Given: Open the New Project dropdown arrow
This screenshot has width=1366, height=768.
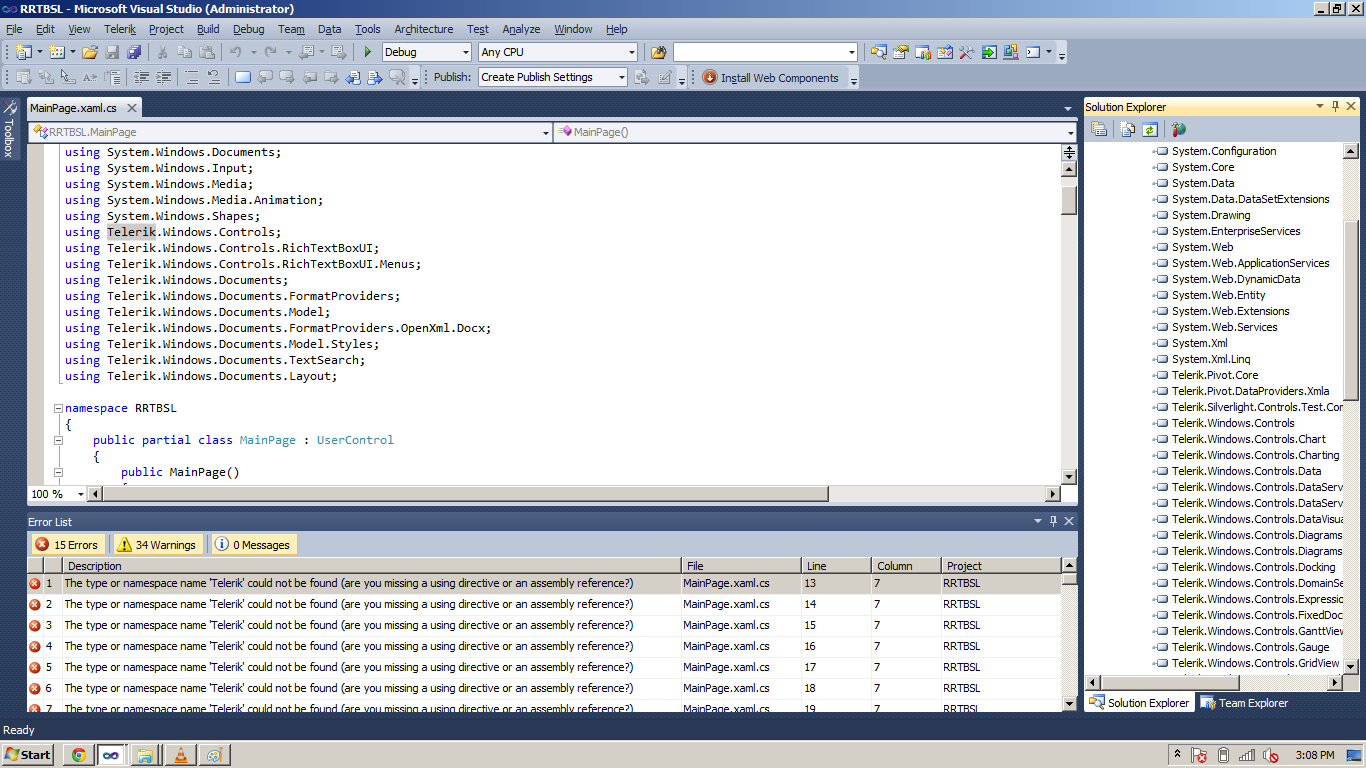Looking at the screenshot, I should (39, 52).
